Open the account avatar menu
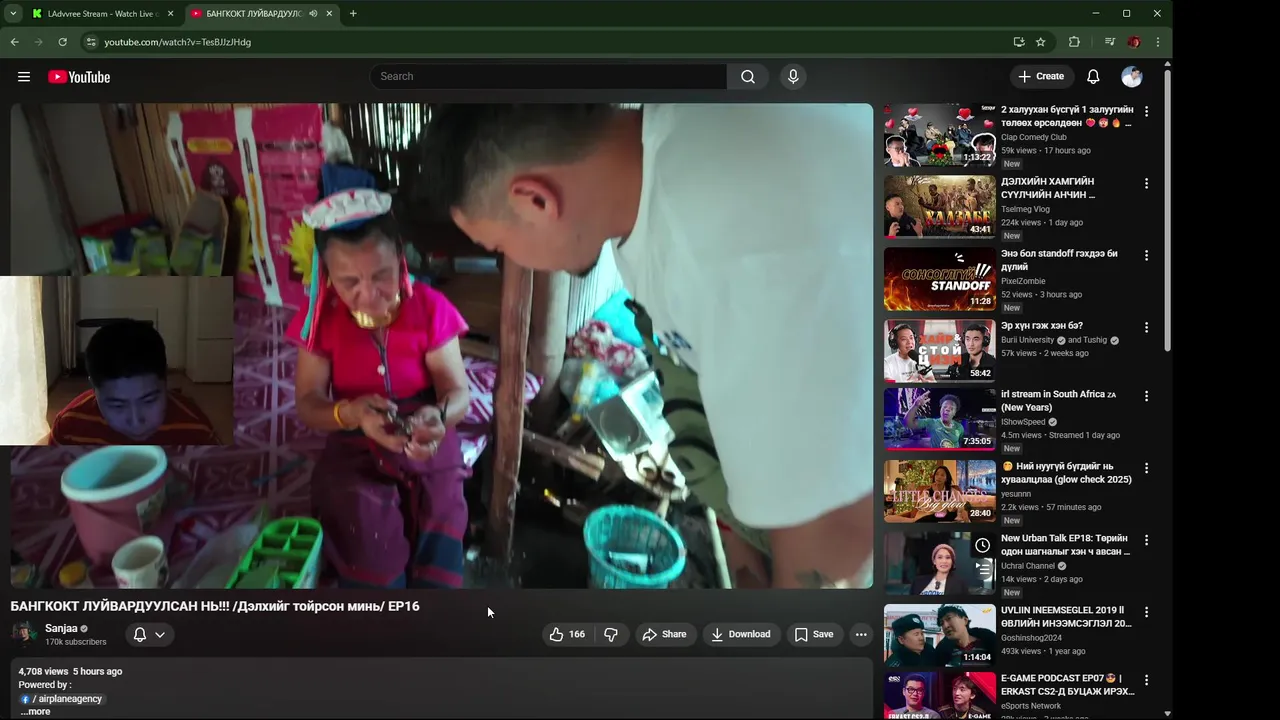1280x720 pixels. [1132, 77]
